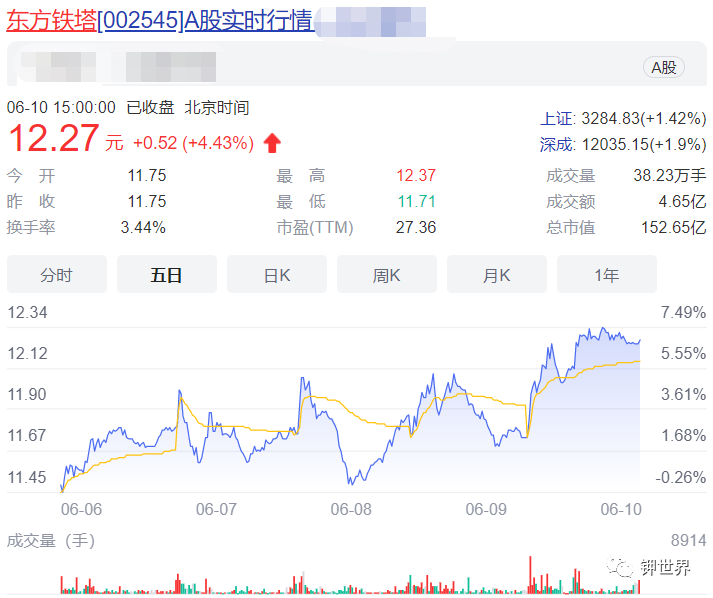Screen dimensions: 713x598
Task: Click the 成交量 (手) volume chart label
Action: pos(51,541)
